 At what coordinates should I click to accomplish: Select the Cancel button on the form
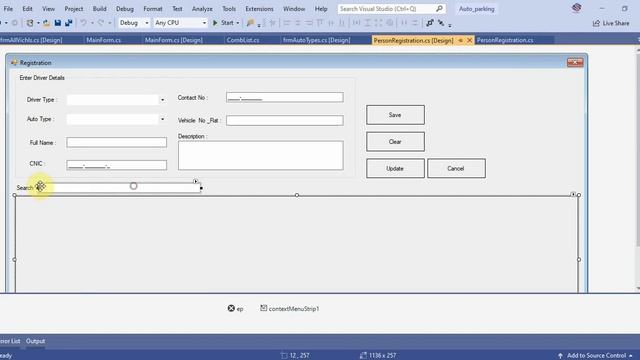point(456,169)
